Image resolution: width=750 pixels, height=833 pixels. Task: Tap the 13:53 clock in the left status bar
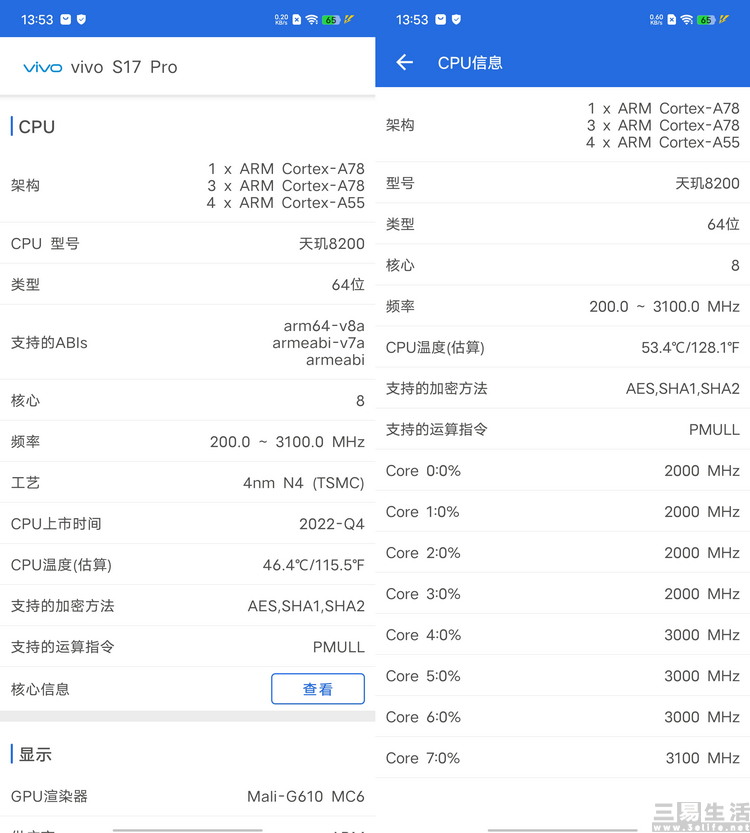(37, 20)
